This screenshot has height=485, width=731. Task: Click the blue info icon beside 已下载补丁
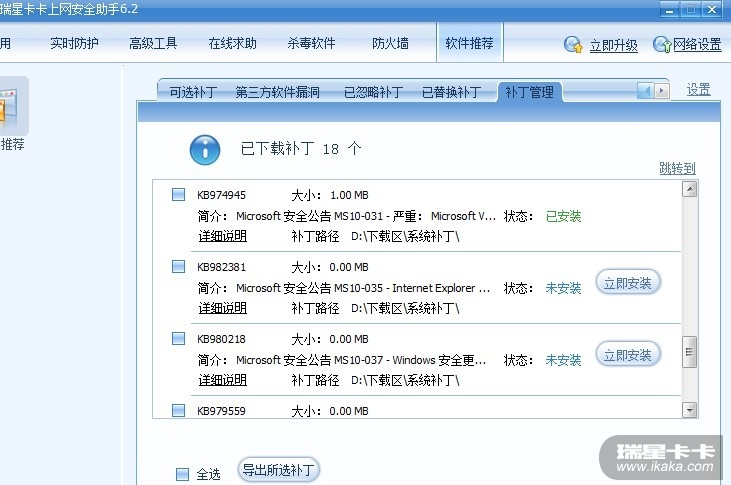coord(205,150)
